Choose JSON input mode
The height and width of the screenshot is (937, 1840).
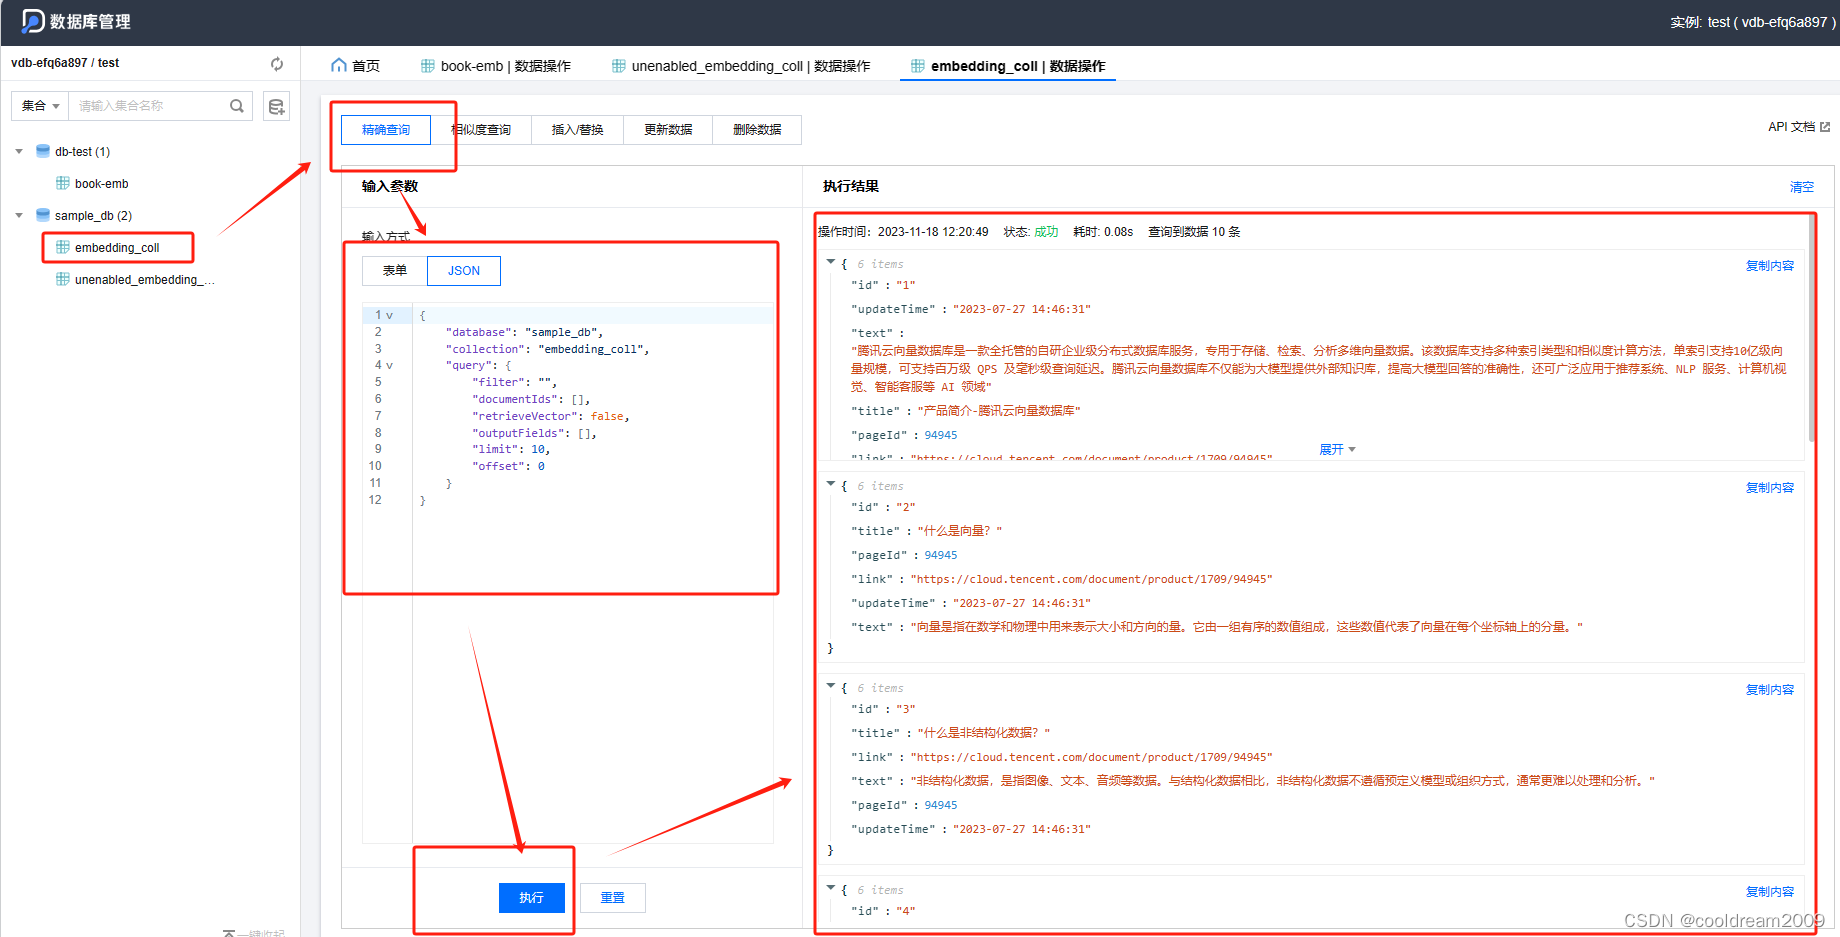(x=464, y=271)
